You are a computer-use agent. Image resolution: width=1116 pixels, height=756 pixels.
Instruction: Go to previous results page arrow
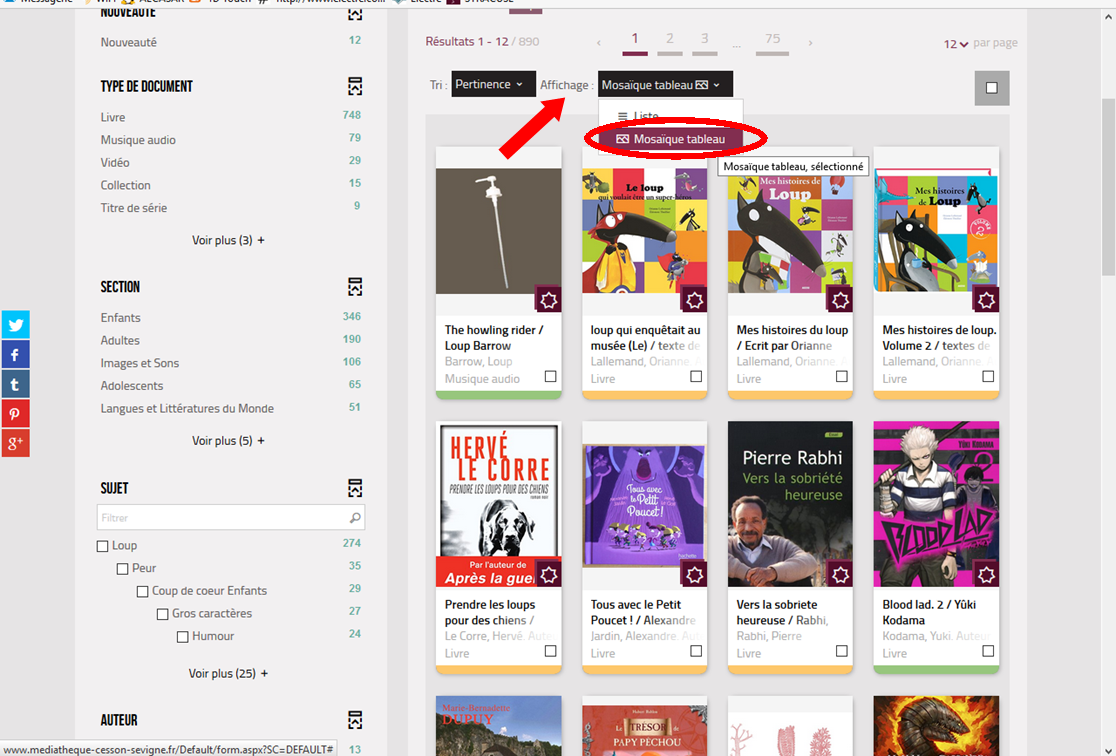[599, 43]
